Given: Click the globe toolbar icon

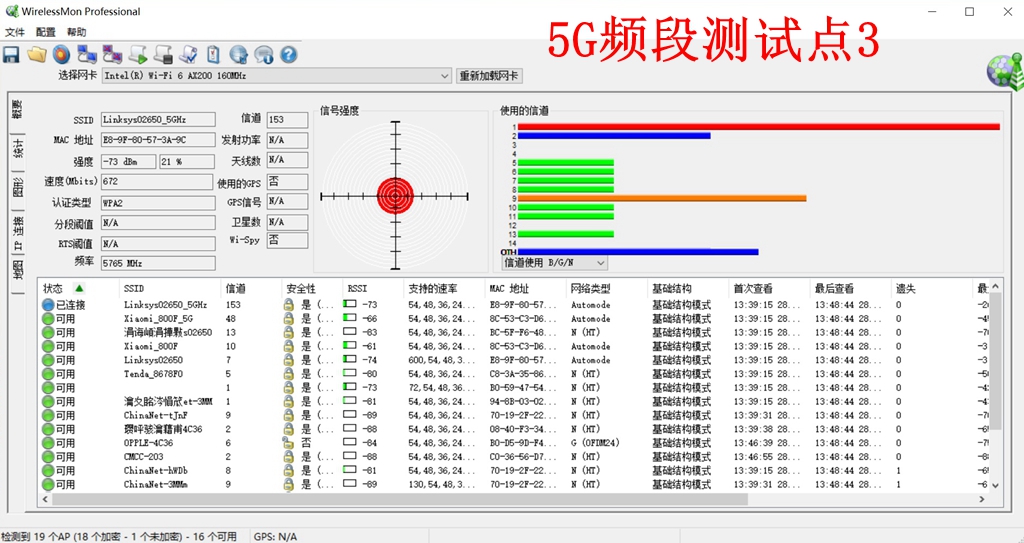Looking at the screenshot, I should [238, 54].
